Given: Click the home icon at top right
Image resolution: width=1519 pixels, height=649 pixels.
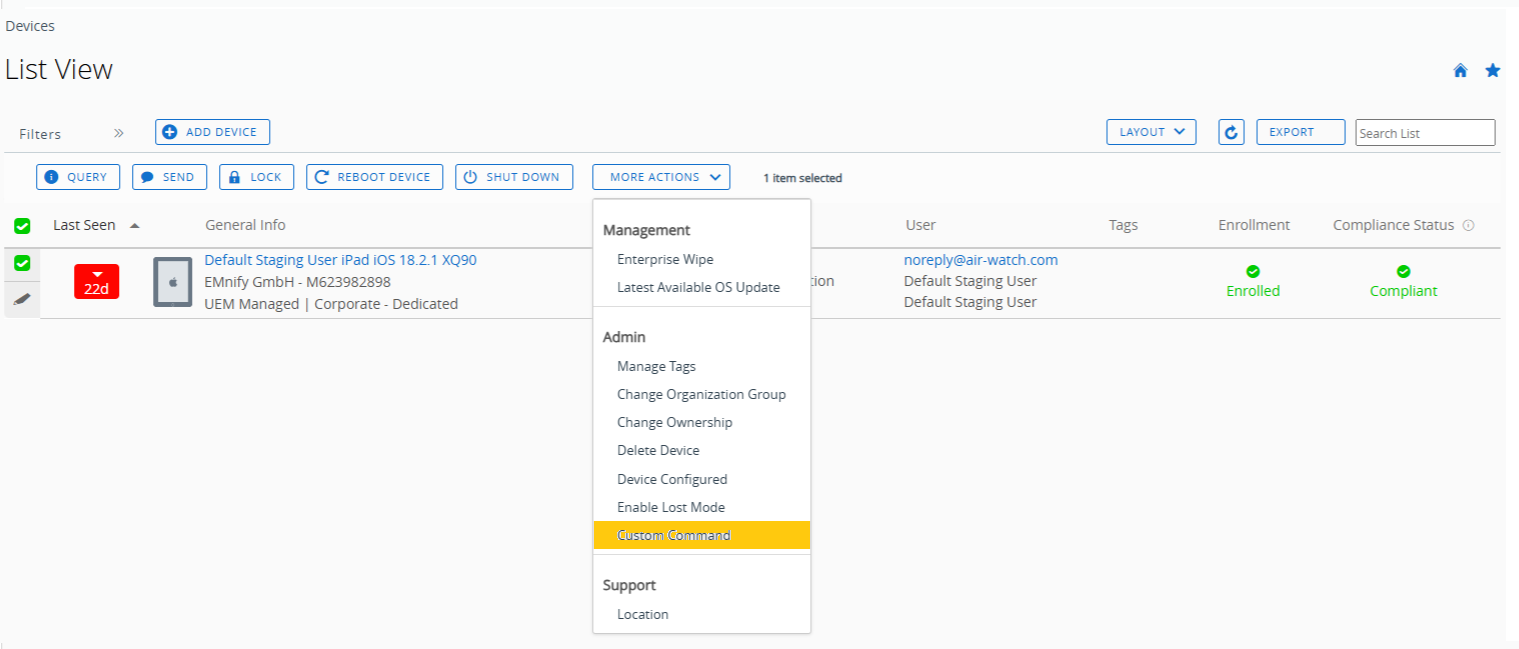Looking at the screenshot, I should [x=1460, y=71].
